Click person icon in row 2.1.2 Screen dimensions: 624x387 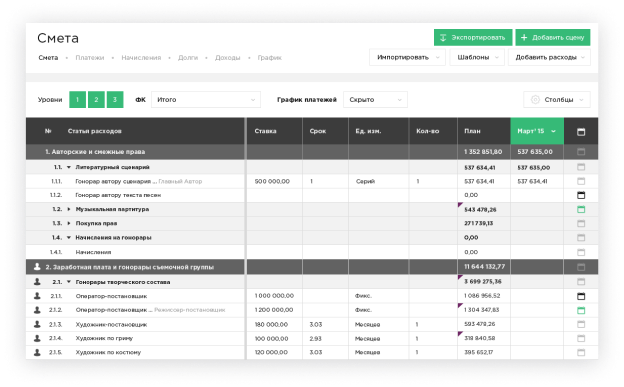pyautogui.click(x=37, y=310)
